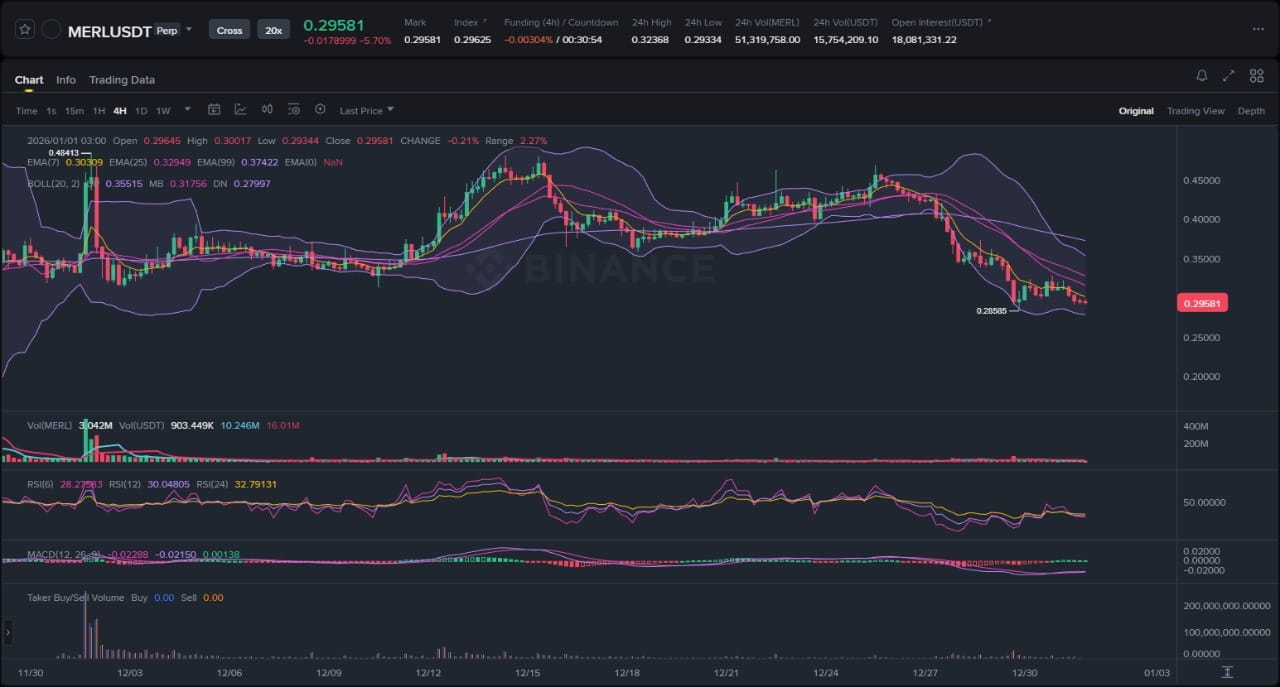The height and width of the screenshot is (687, 1280).
Task: Click the circular target settings icon
Action: pyautogui.click(x=320, y=110)
